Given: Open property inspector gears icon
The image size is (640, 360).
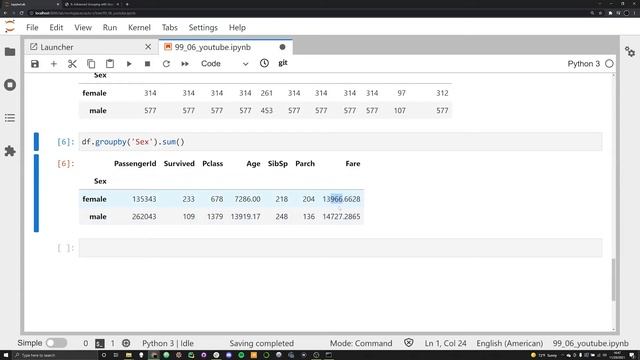Looking at the screenshot, I should [x=630, y=52].
